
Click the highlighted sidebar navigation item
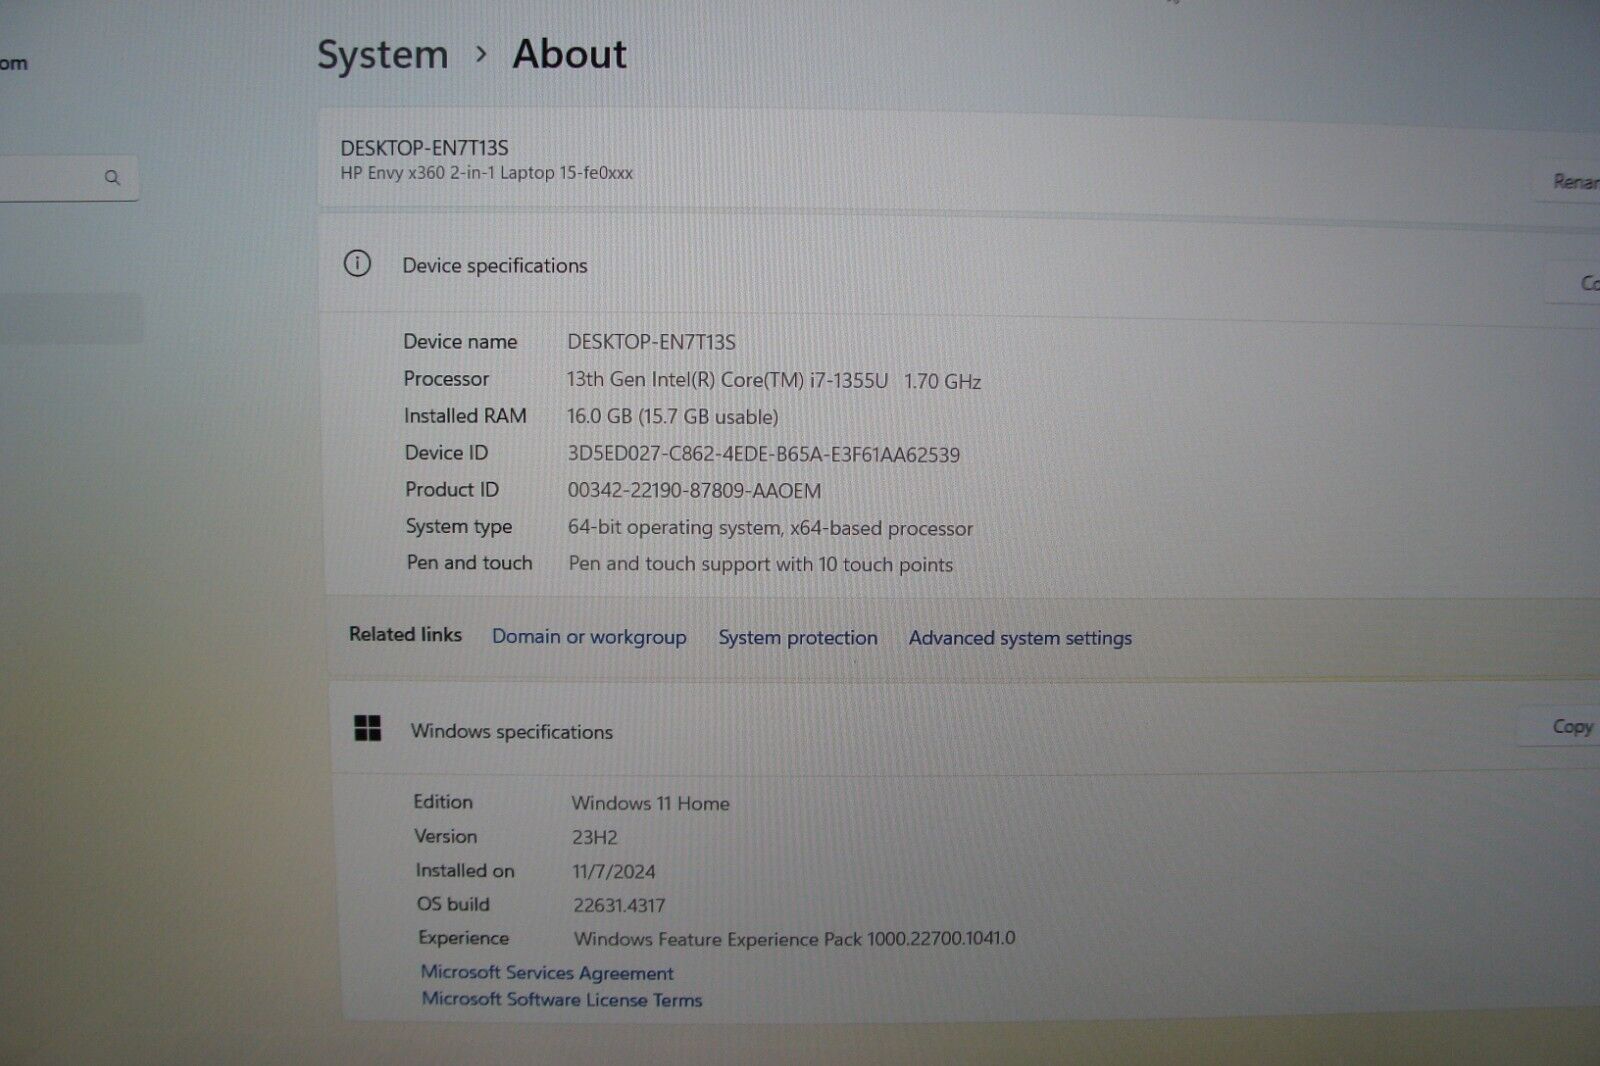click(x=70, y=318)
